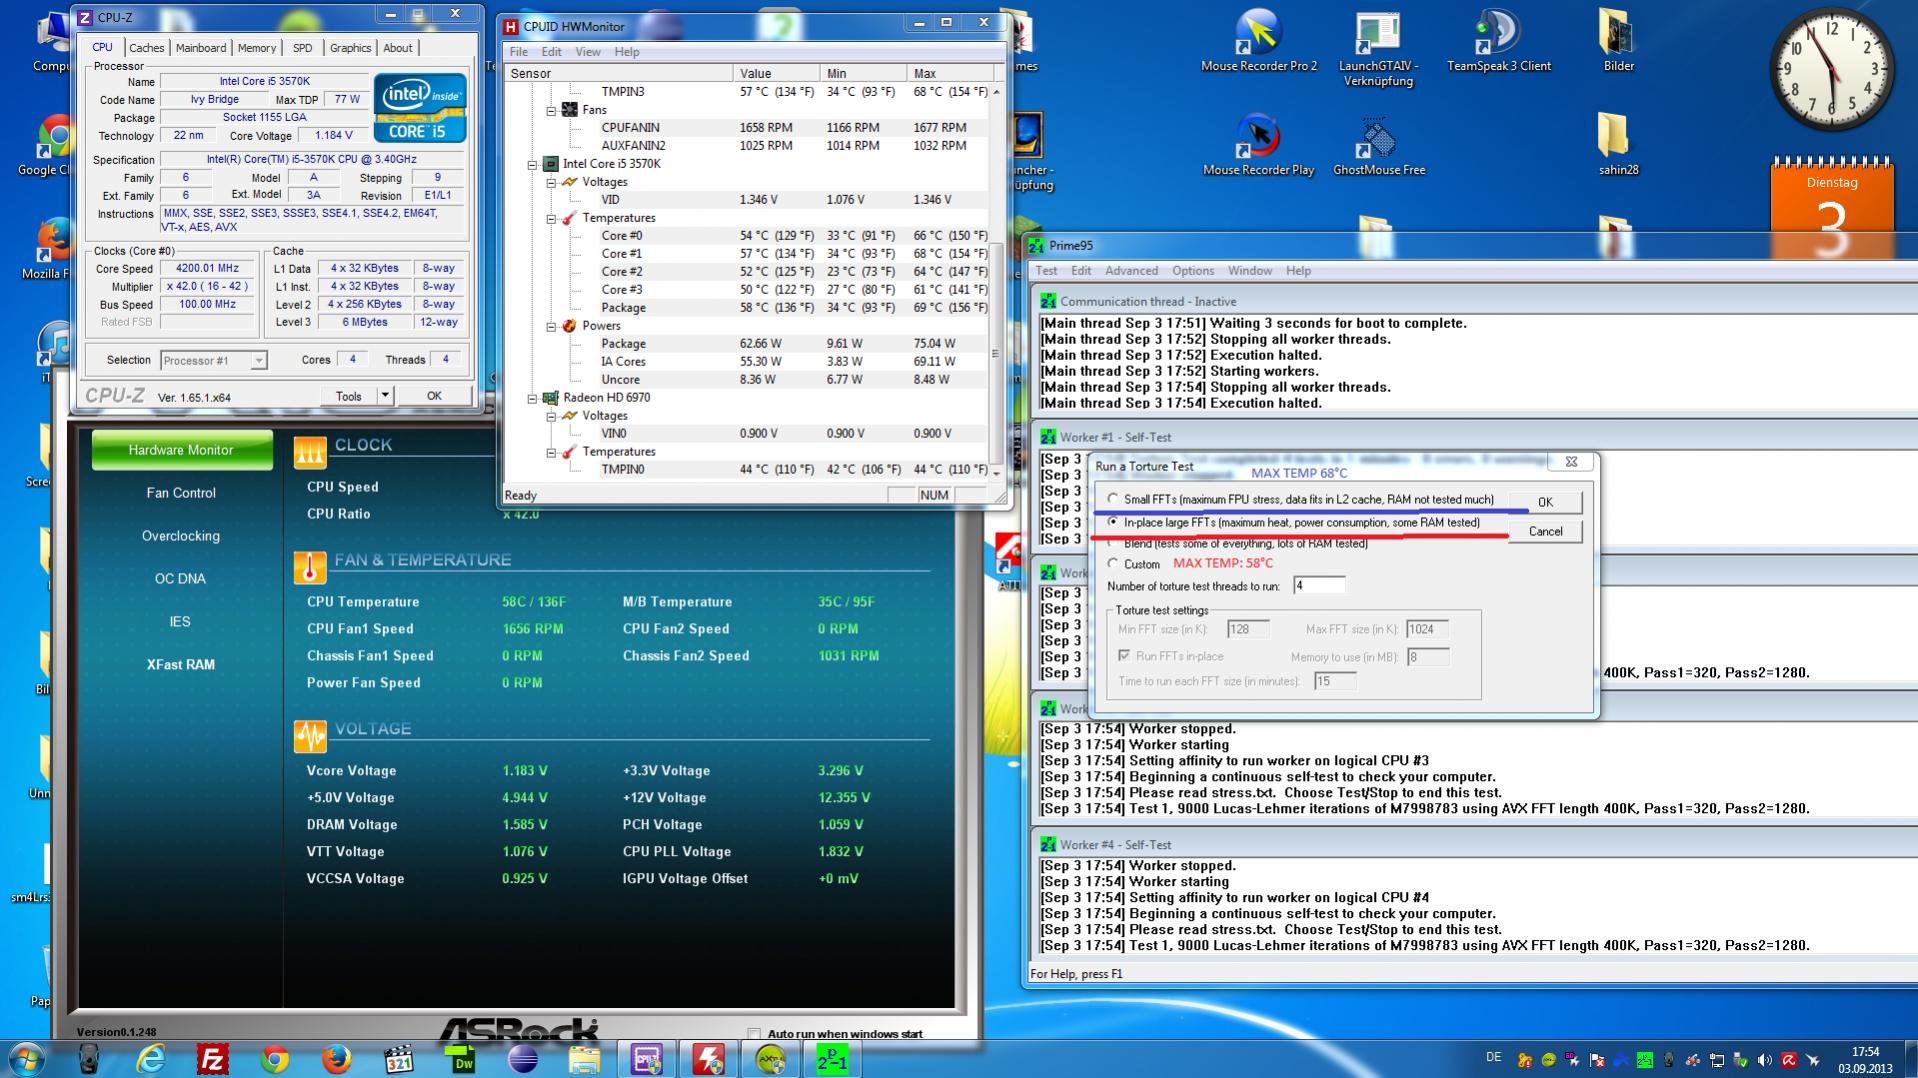This screenshot has width=1918, height=1078.
Task: Select the Small FFTs radio option
Action: [x=1113, y=499]
